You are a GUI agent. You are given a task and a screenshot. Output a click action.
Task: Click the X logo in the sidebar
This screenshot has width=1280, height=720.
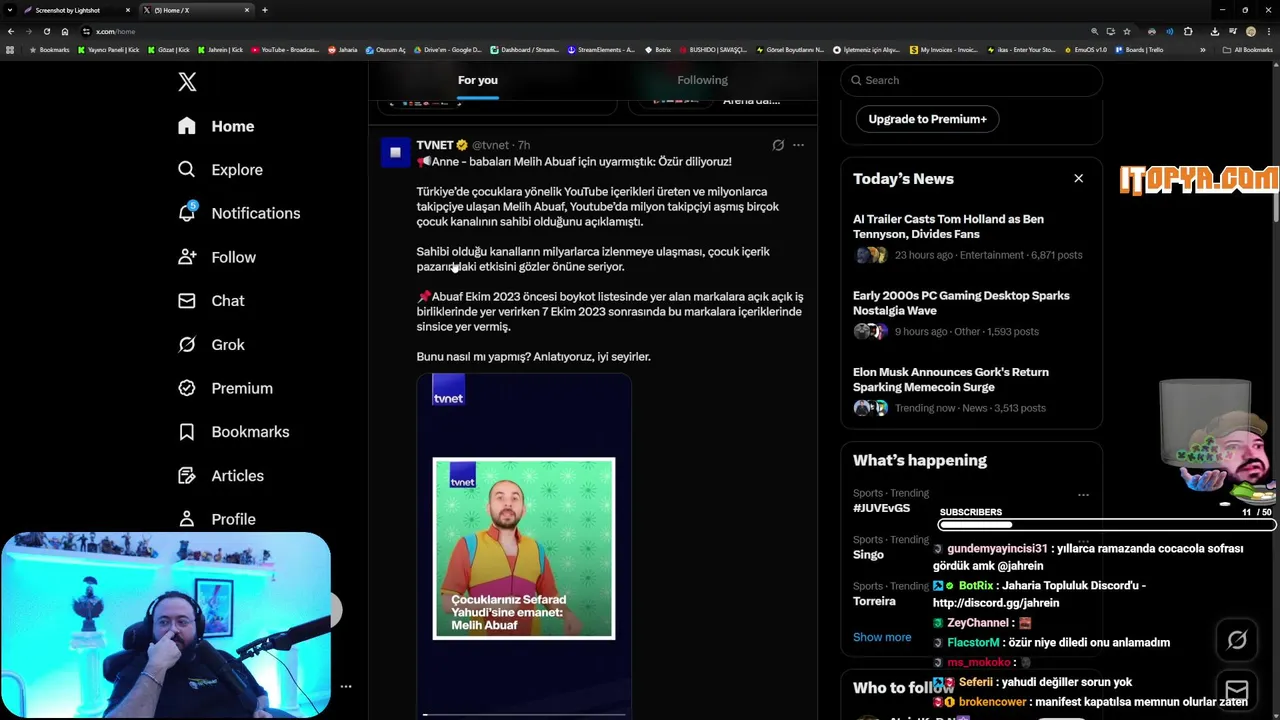coord(187,82)
